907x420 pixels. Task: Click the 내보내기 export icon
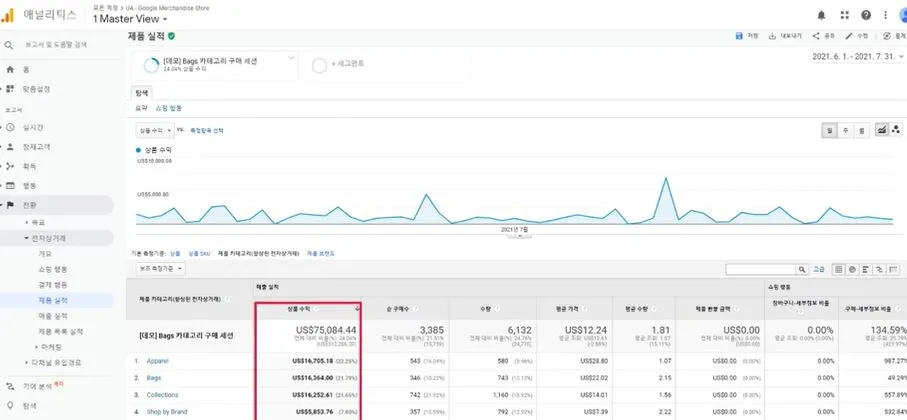[772, 36]
